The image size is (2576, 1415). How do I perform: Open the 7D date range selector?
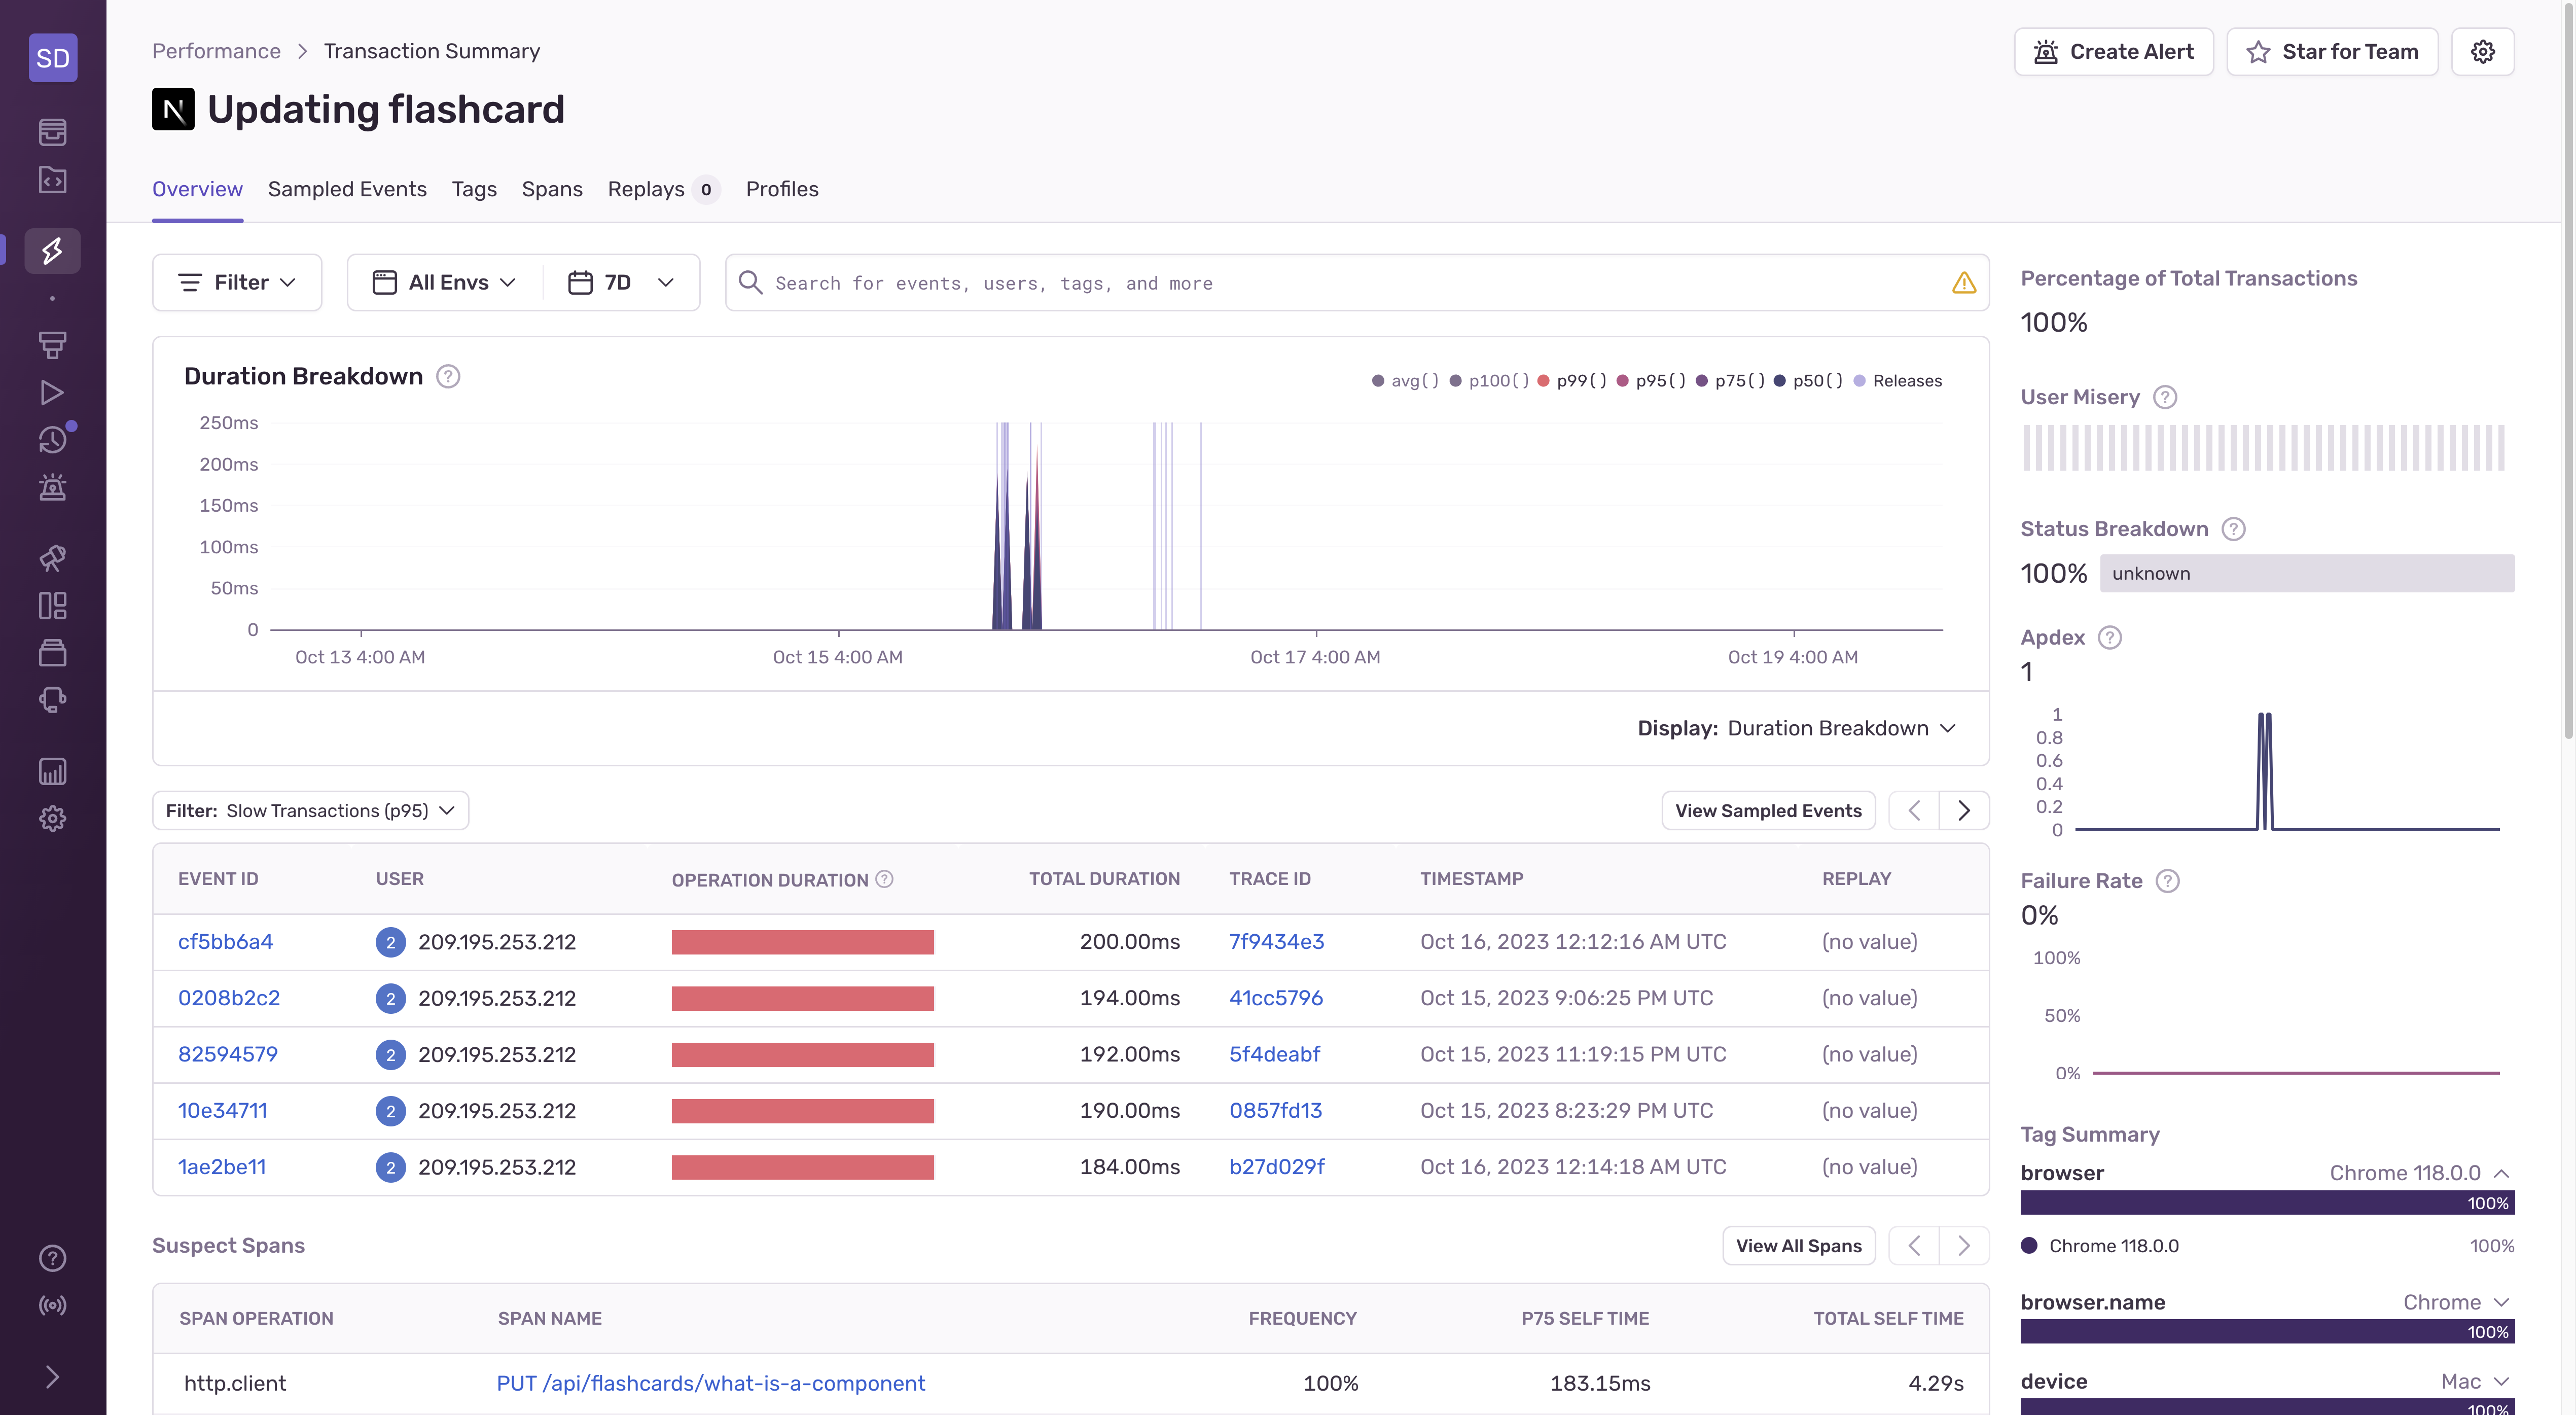point(621,283)
